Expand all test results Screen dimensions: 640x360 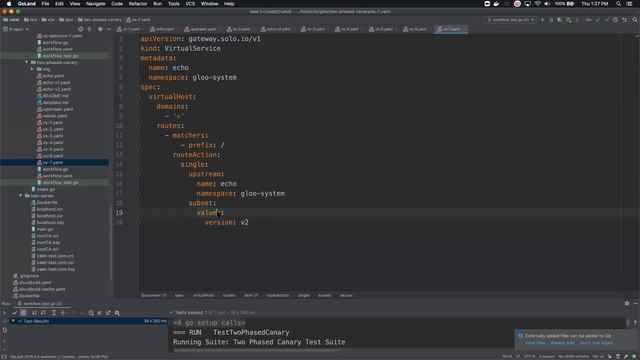tap(53, 313)
